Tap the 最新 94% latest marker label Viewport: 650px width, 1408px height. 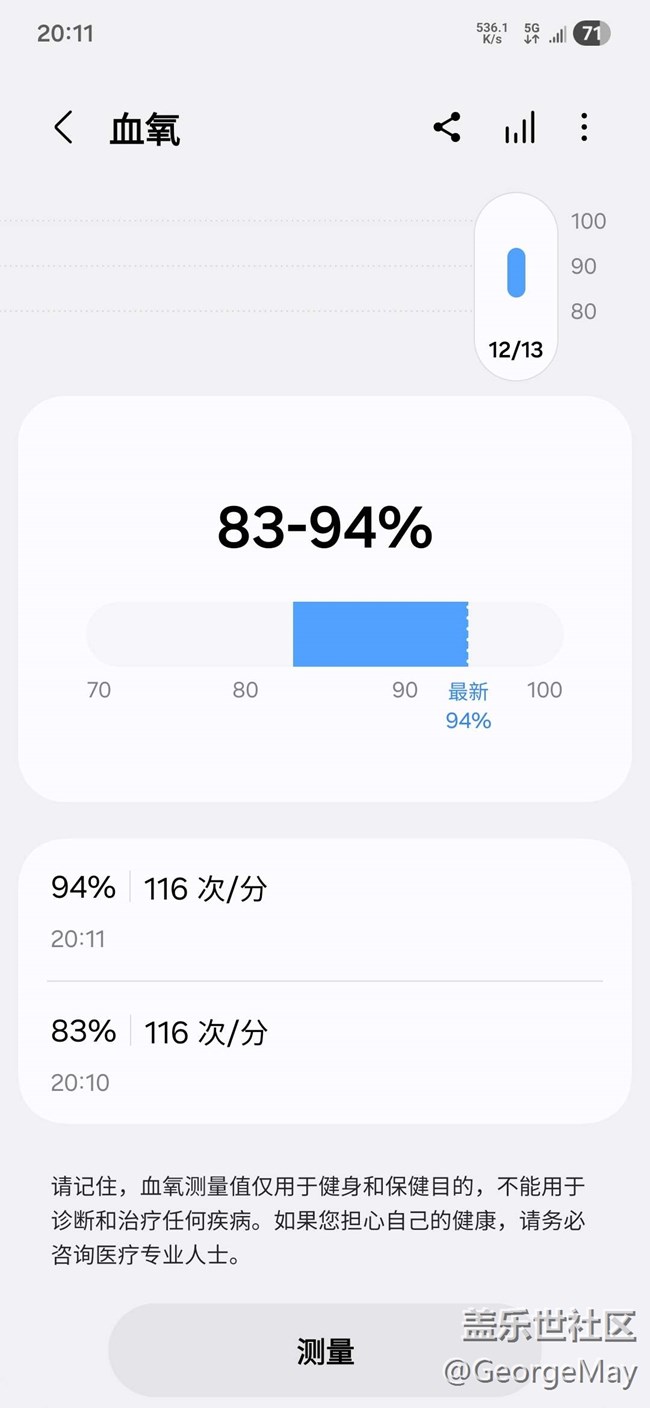click(x=468, y=705)
